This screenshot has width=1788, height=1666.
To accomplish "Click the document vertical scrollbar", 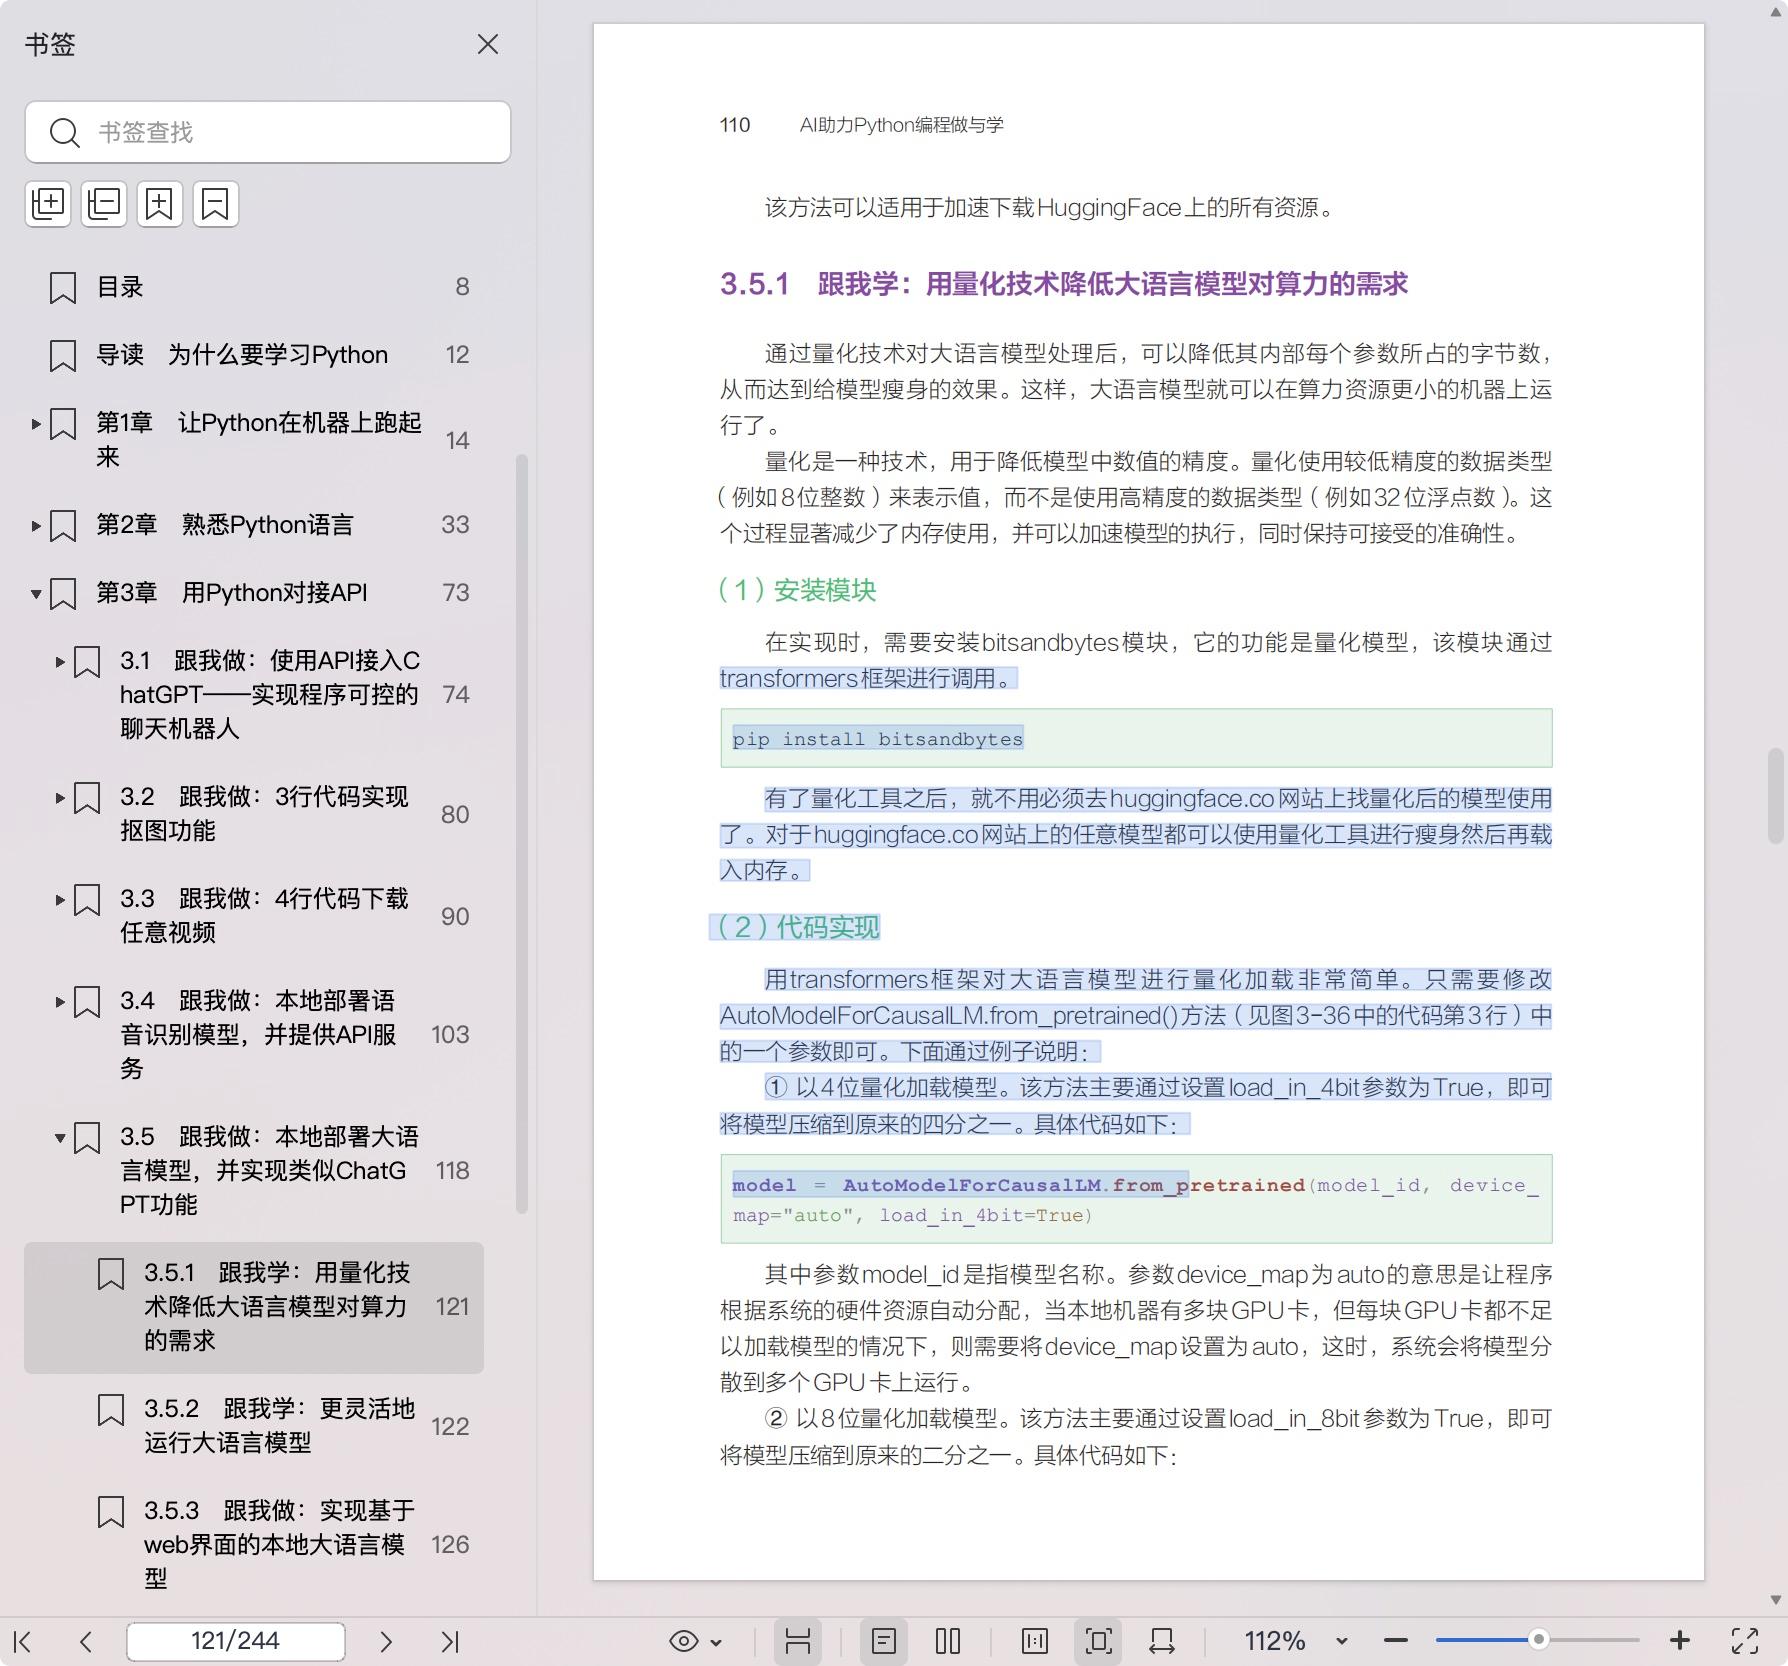I will [1775, 795].
